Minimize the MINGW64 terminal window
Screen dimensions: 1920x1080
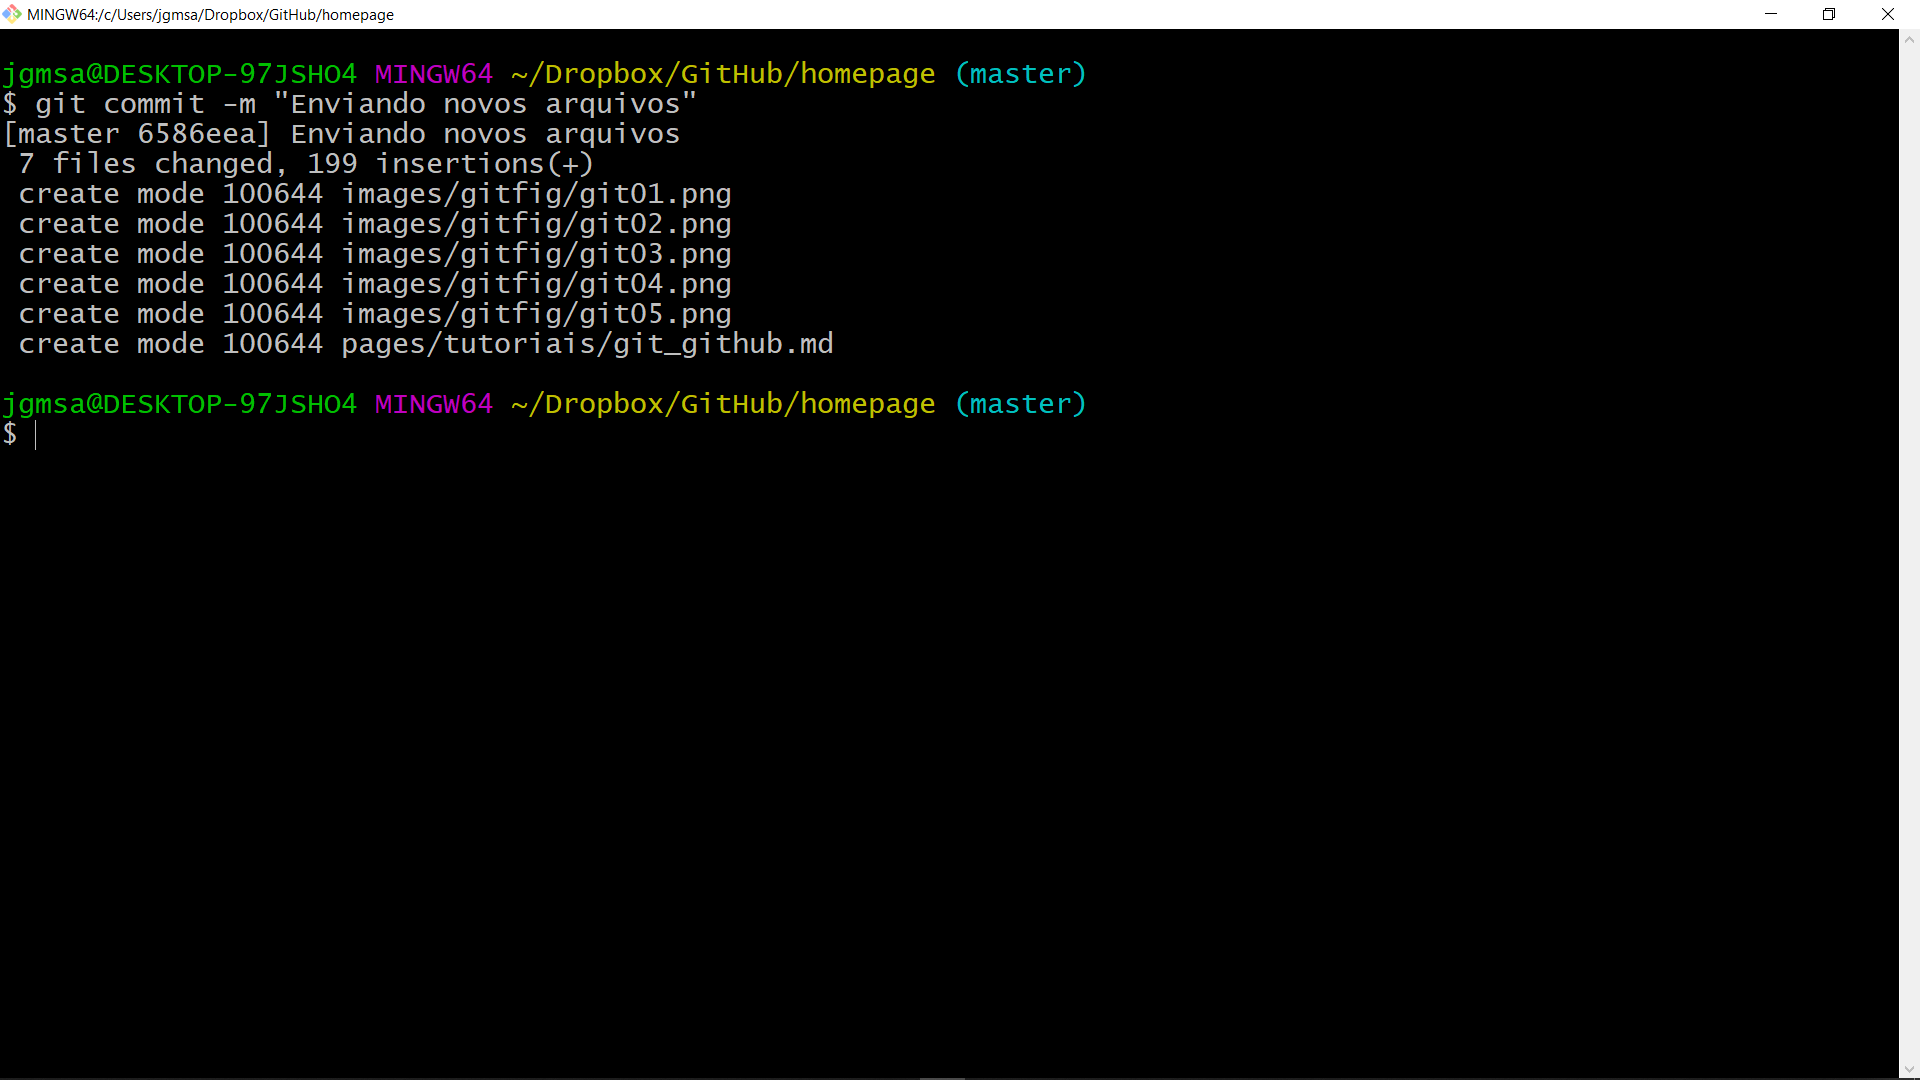[x=1771, y=14]
